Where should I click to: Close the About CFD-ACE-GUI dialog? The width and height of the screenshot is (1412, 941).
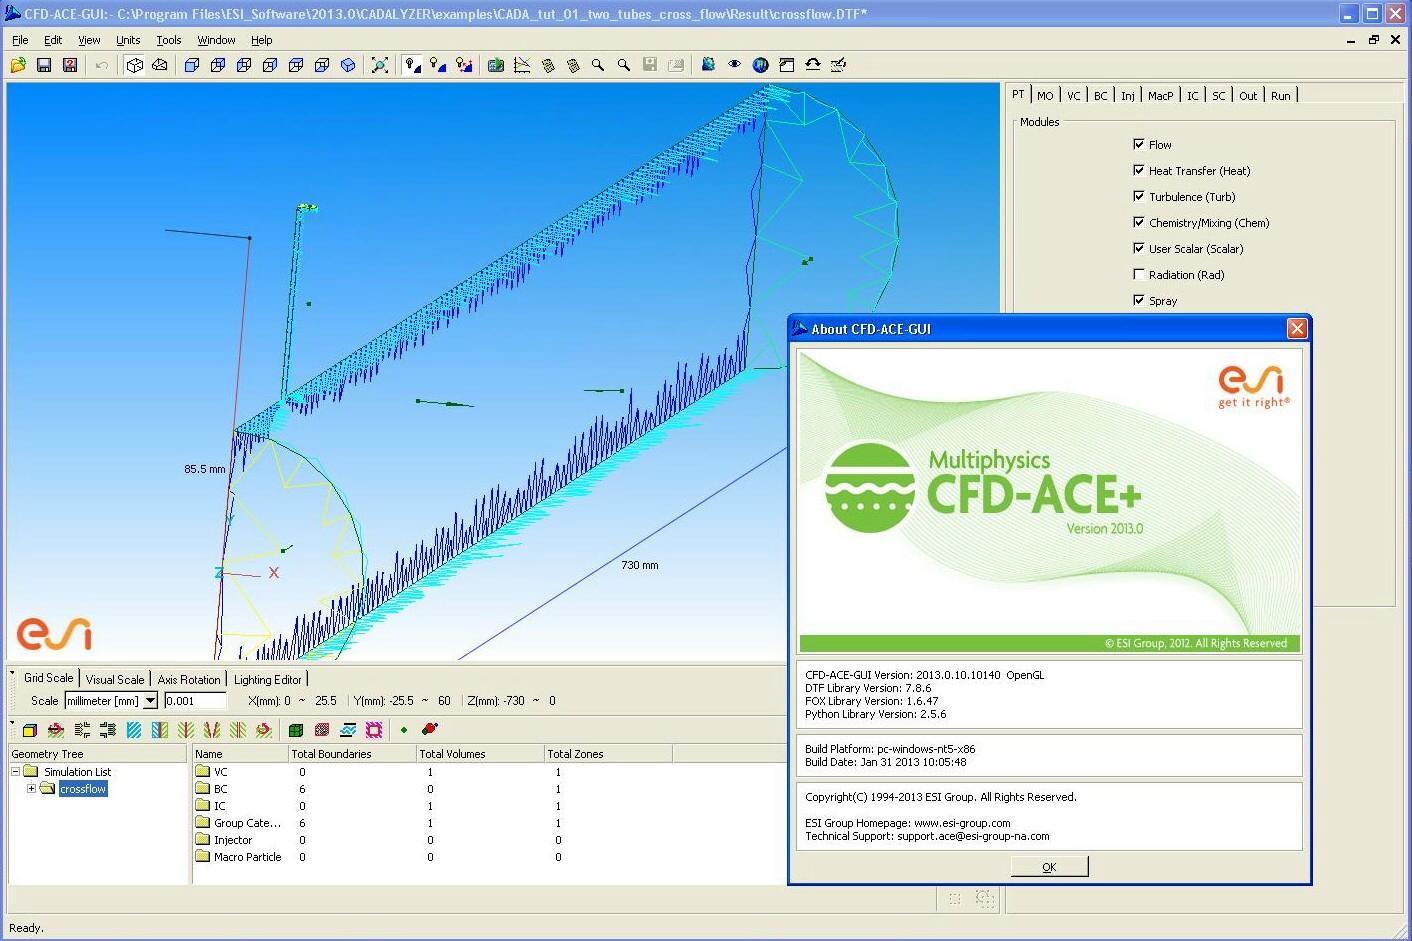pyautogui.click(x=1297, y=329)
